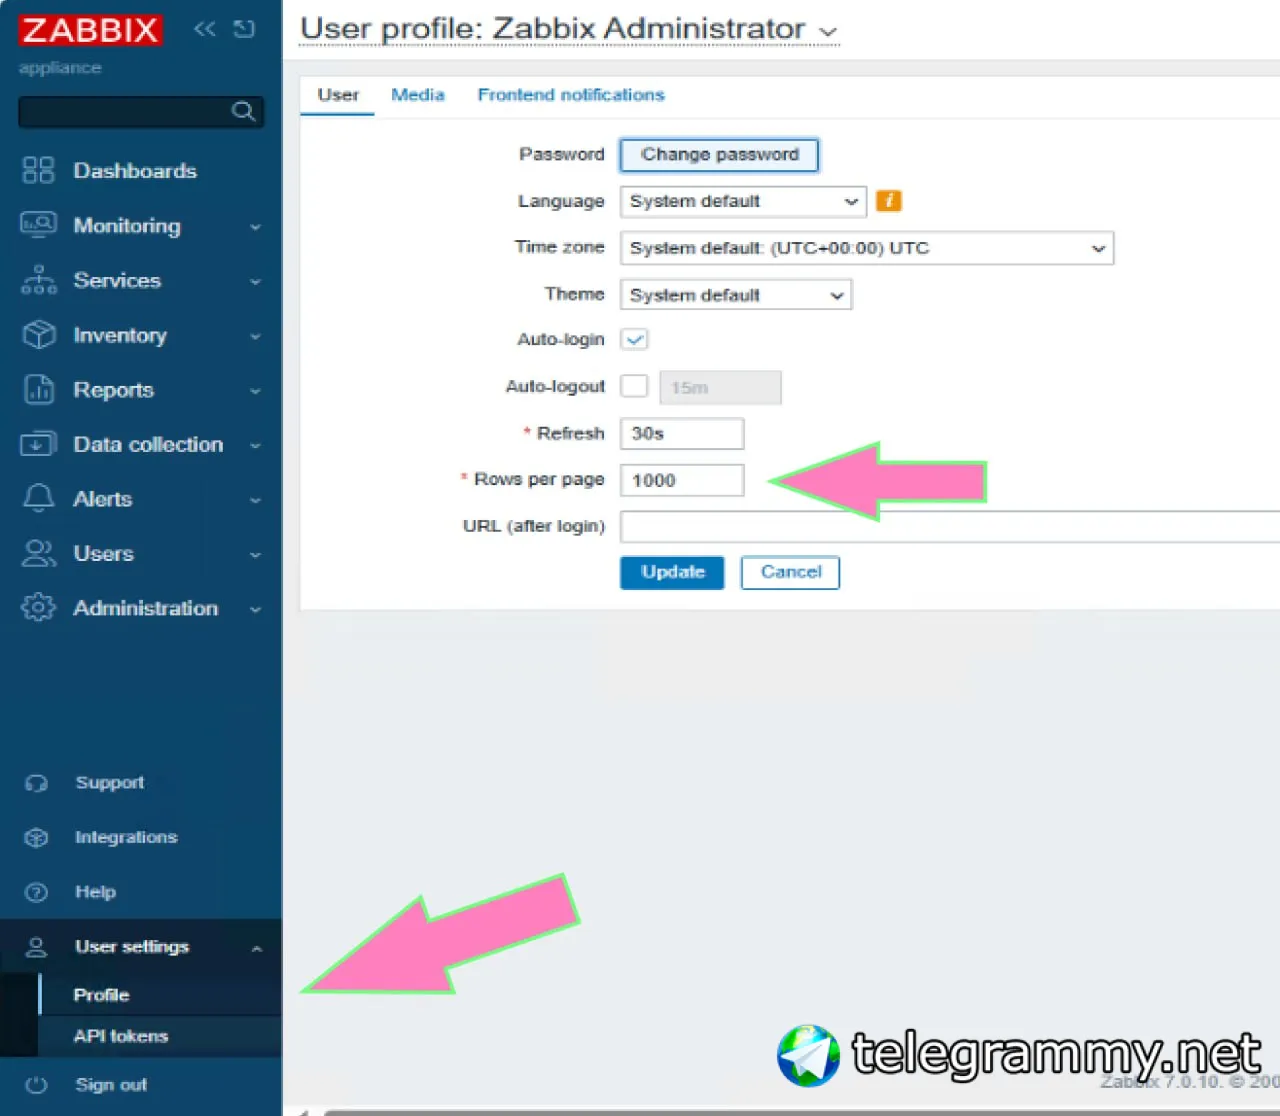
Task: Collapse the User settings chevron
Action: (x=256, y=948)
